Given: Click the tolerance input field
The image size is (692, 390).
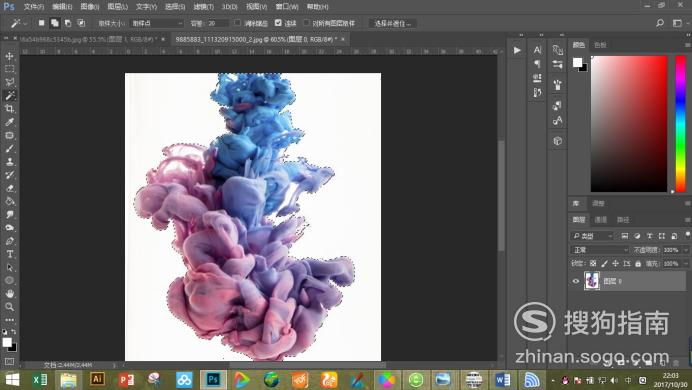Looking at the screenshot, I should 218,23.
